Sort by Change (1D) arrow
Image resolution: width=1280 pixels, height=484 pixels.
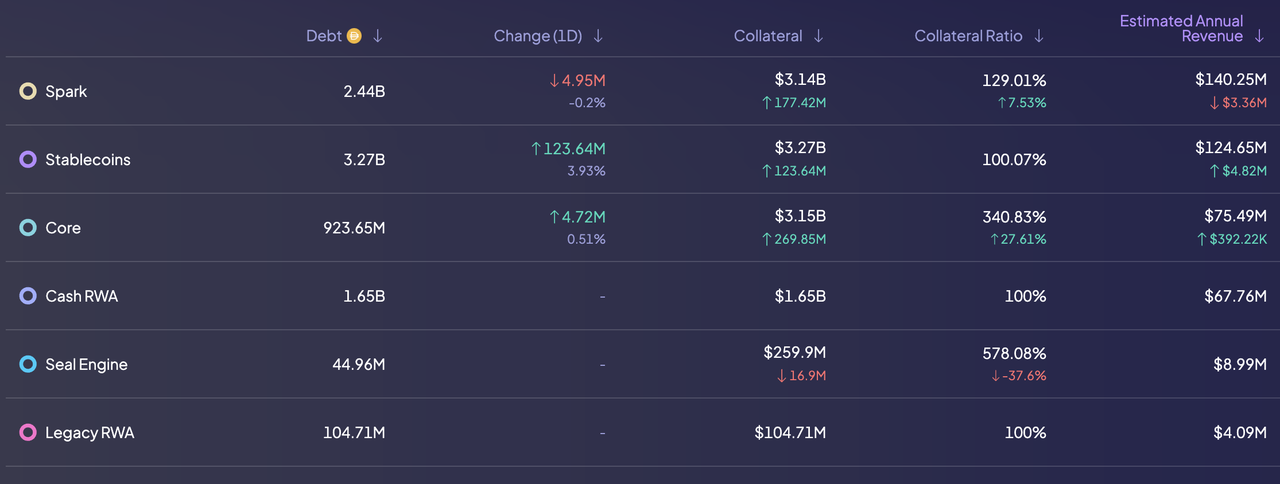pos(598,36)
